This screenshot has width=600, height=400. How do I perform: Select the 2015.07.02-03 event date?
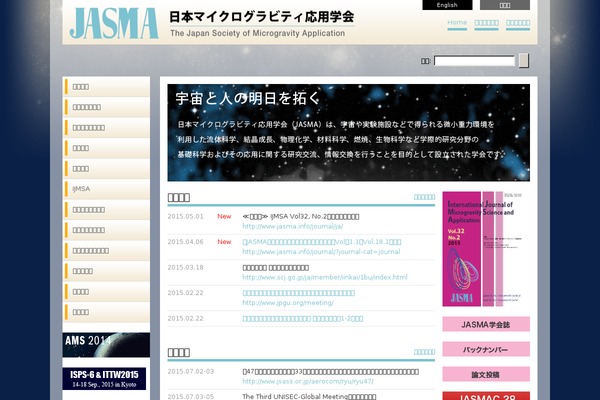191,372
